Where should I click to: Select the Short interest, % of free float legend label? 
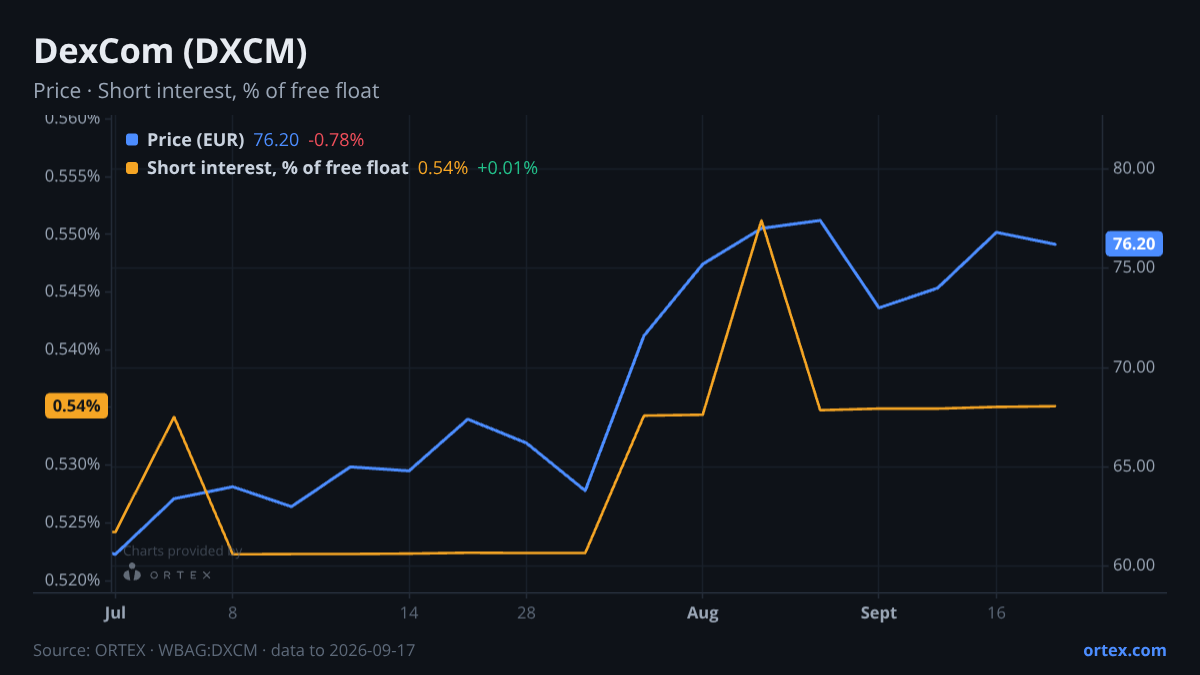point(277,168)
